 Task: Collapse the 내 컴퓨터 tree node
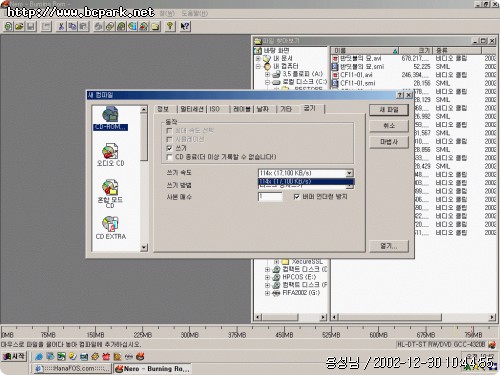tap(258, 66)
